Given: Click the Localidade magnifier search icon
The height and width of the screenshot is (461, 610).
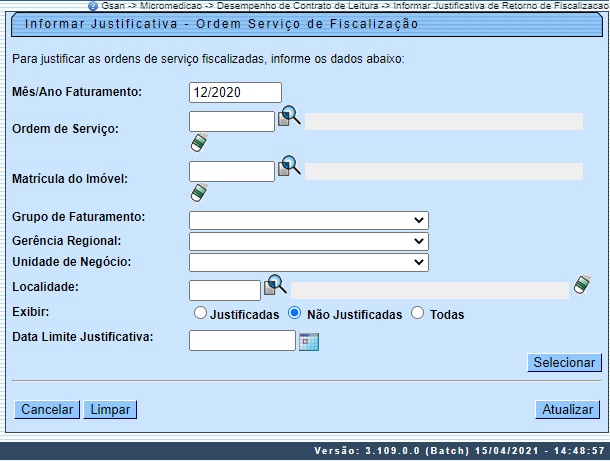Looking at the screenshot, I should coord(275,287).
